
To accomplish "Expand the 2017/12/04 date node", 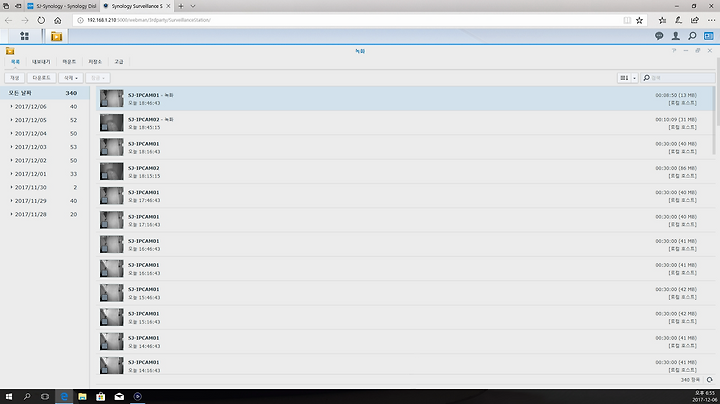I will (x=11, y=133).
